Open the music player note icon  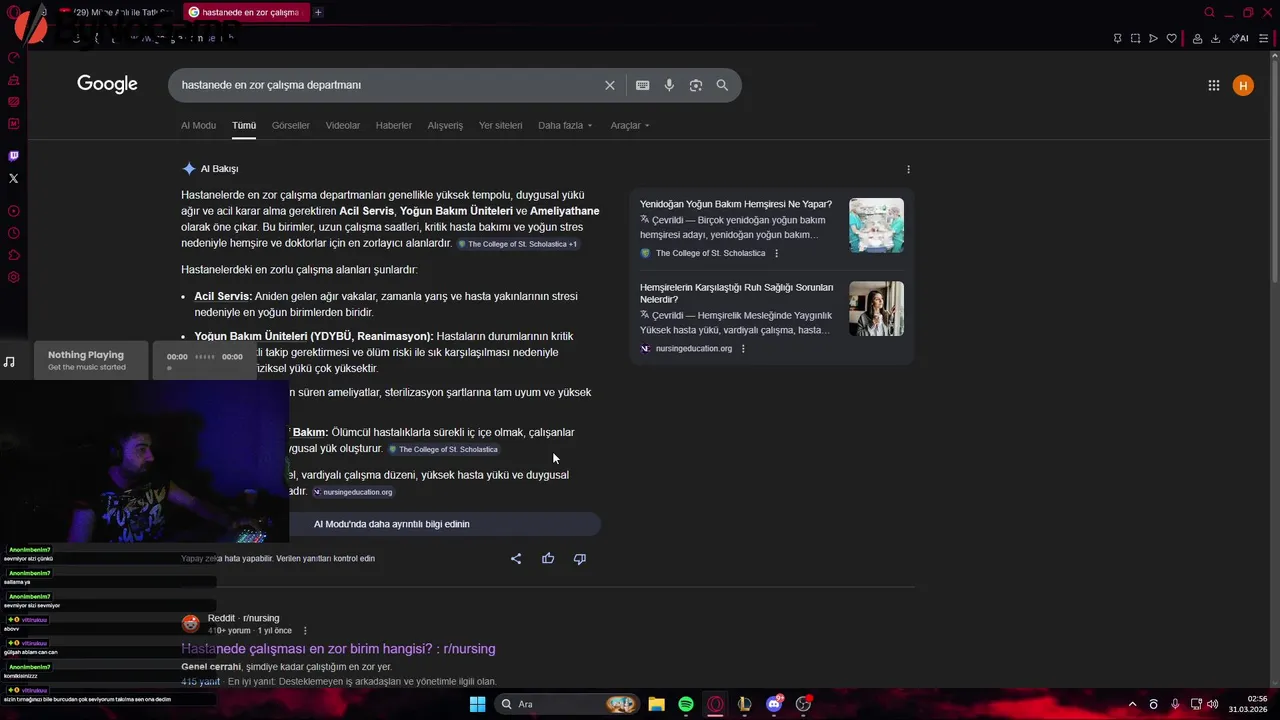point(9,362)
